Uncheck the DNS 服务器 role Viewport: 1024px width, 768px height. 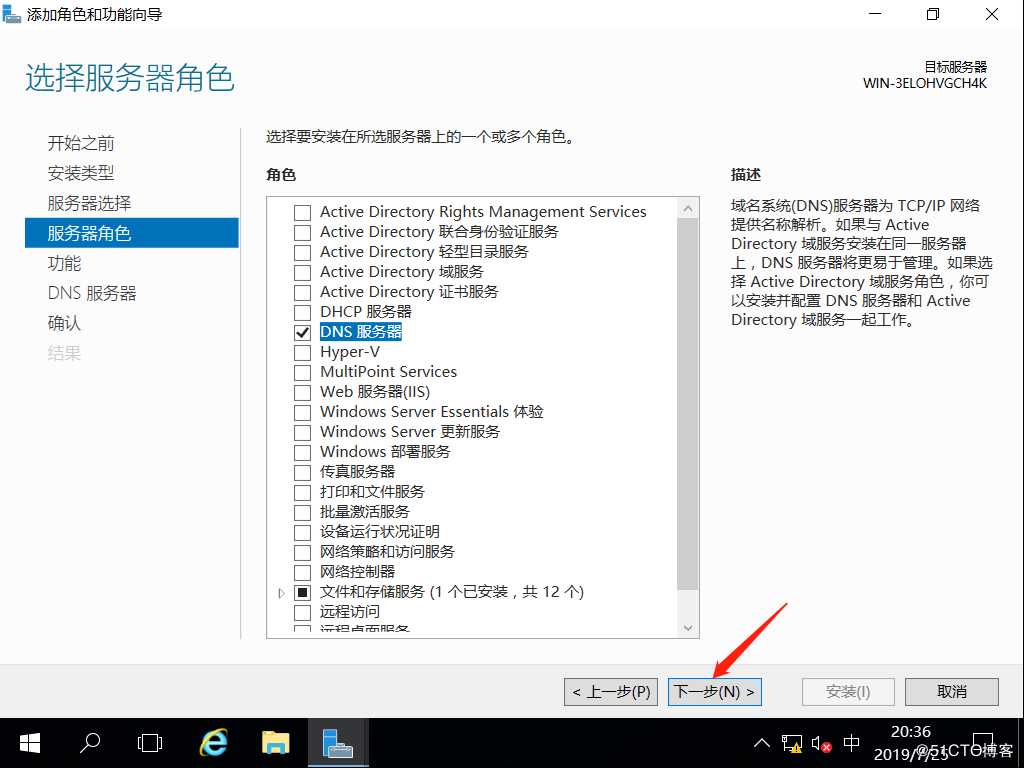coord(302,332)
